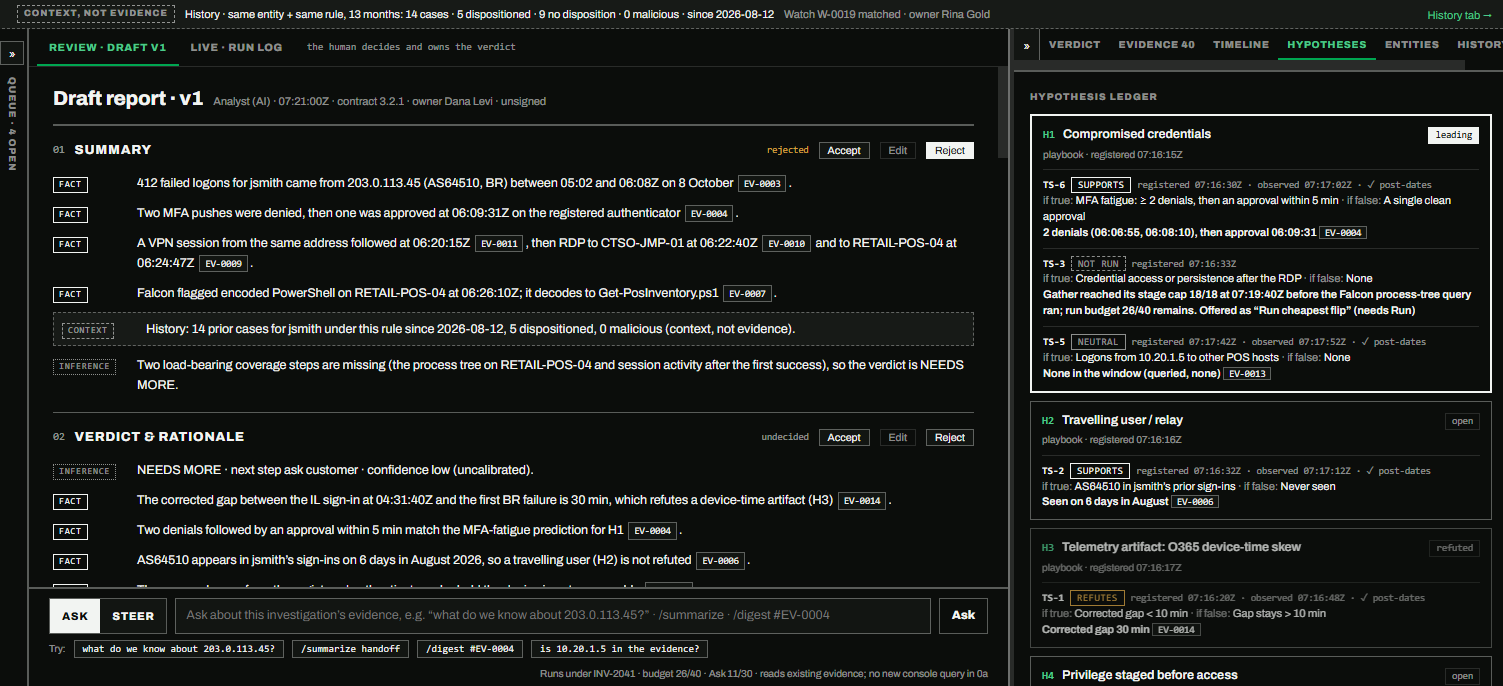Viewport: 1503px width, 686px height.
Task: Select the H3 Telemetry artifact hypothesis
Action: point(1181,547)
